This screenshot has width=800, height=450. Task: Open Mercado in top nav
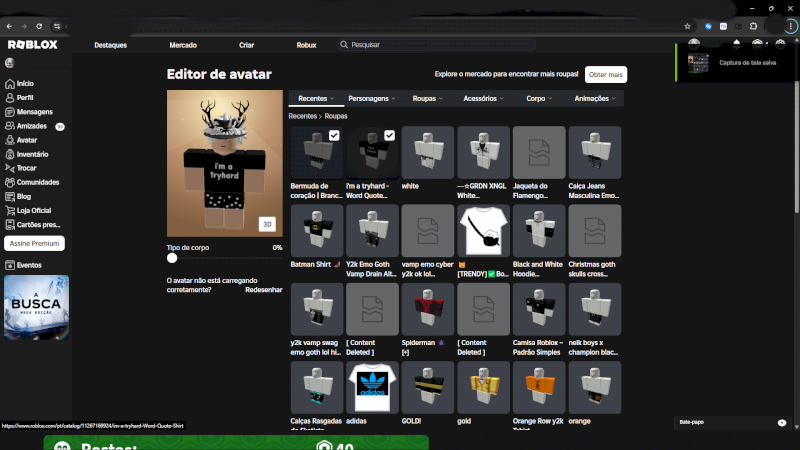tap(183, 45)
